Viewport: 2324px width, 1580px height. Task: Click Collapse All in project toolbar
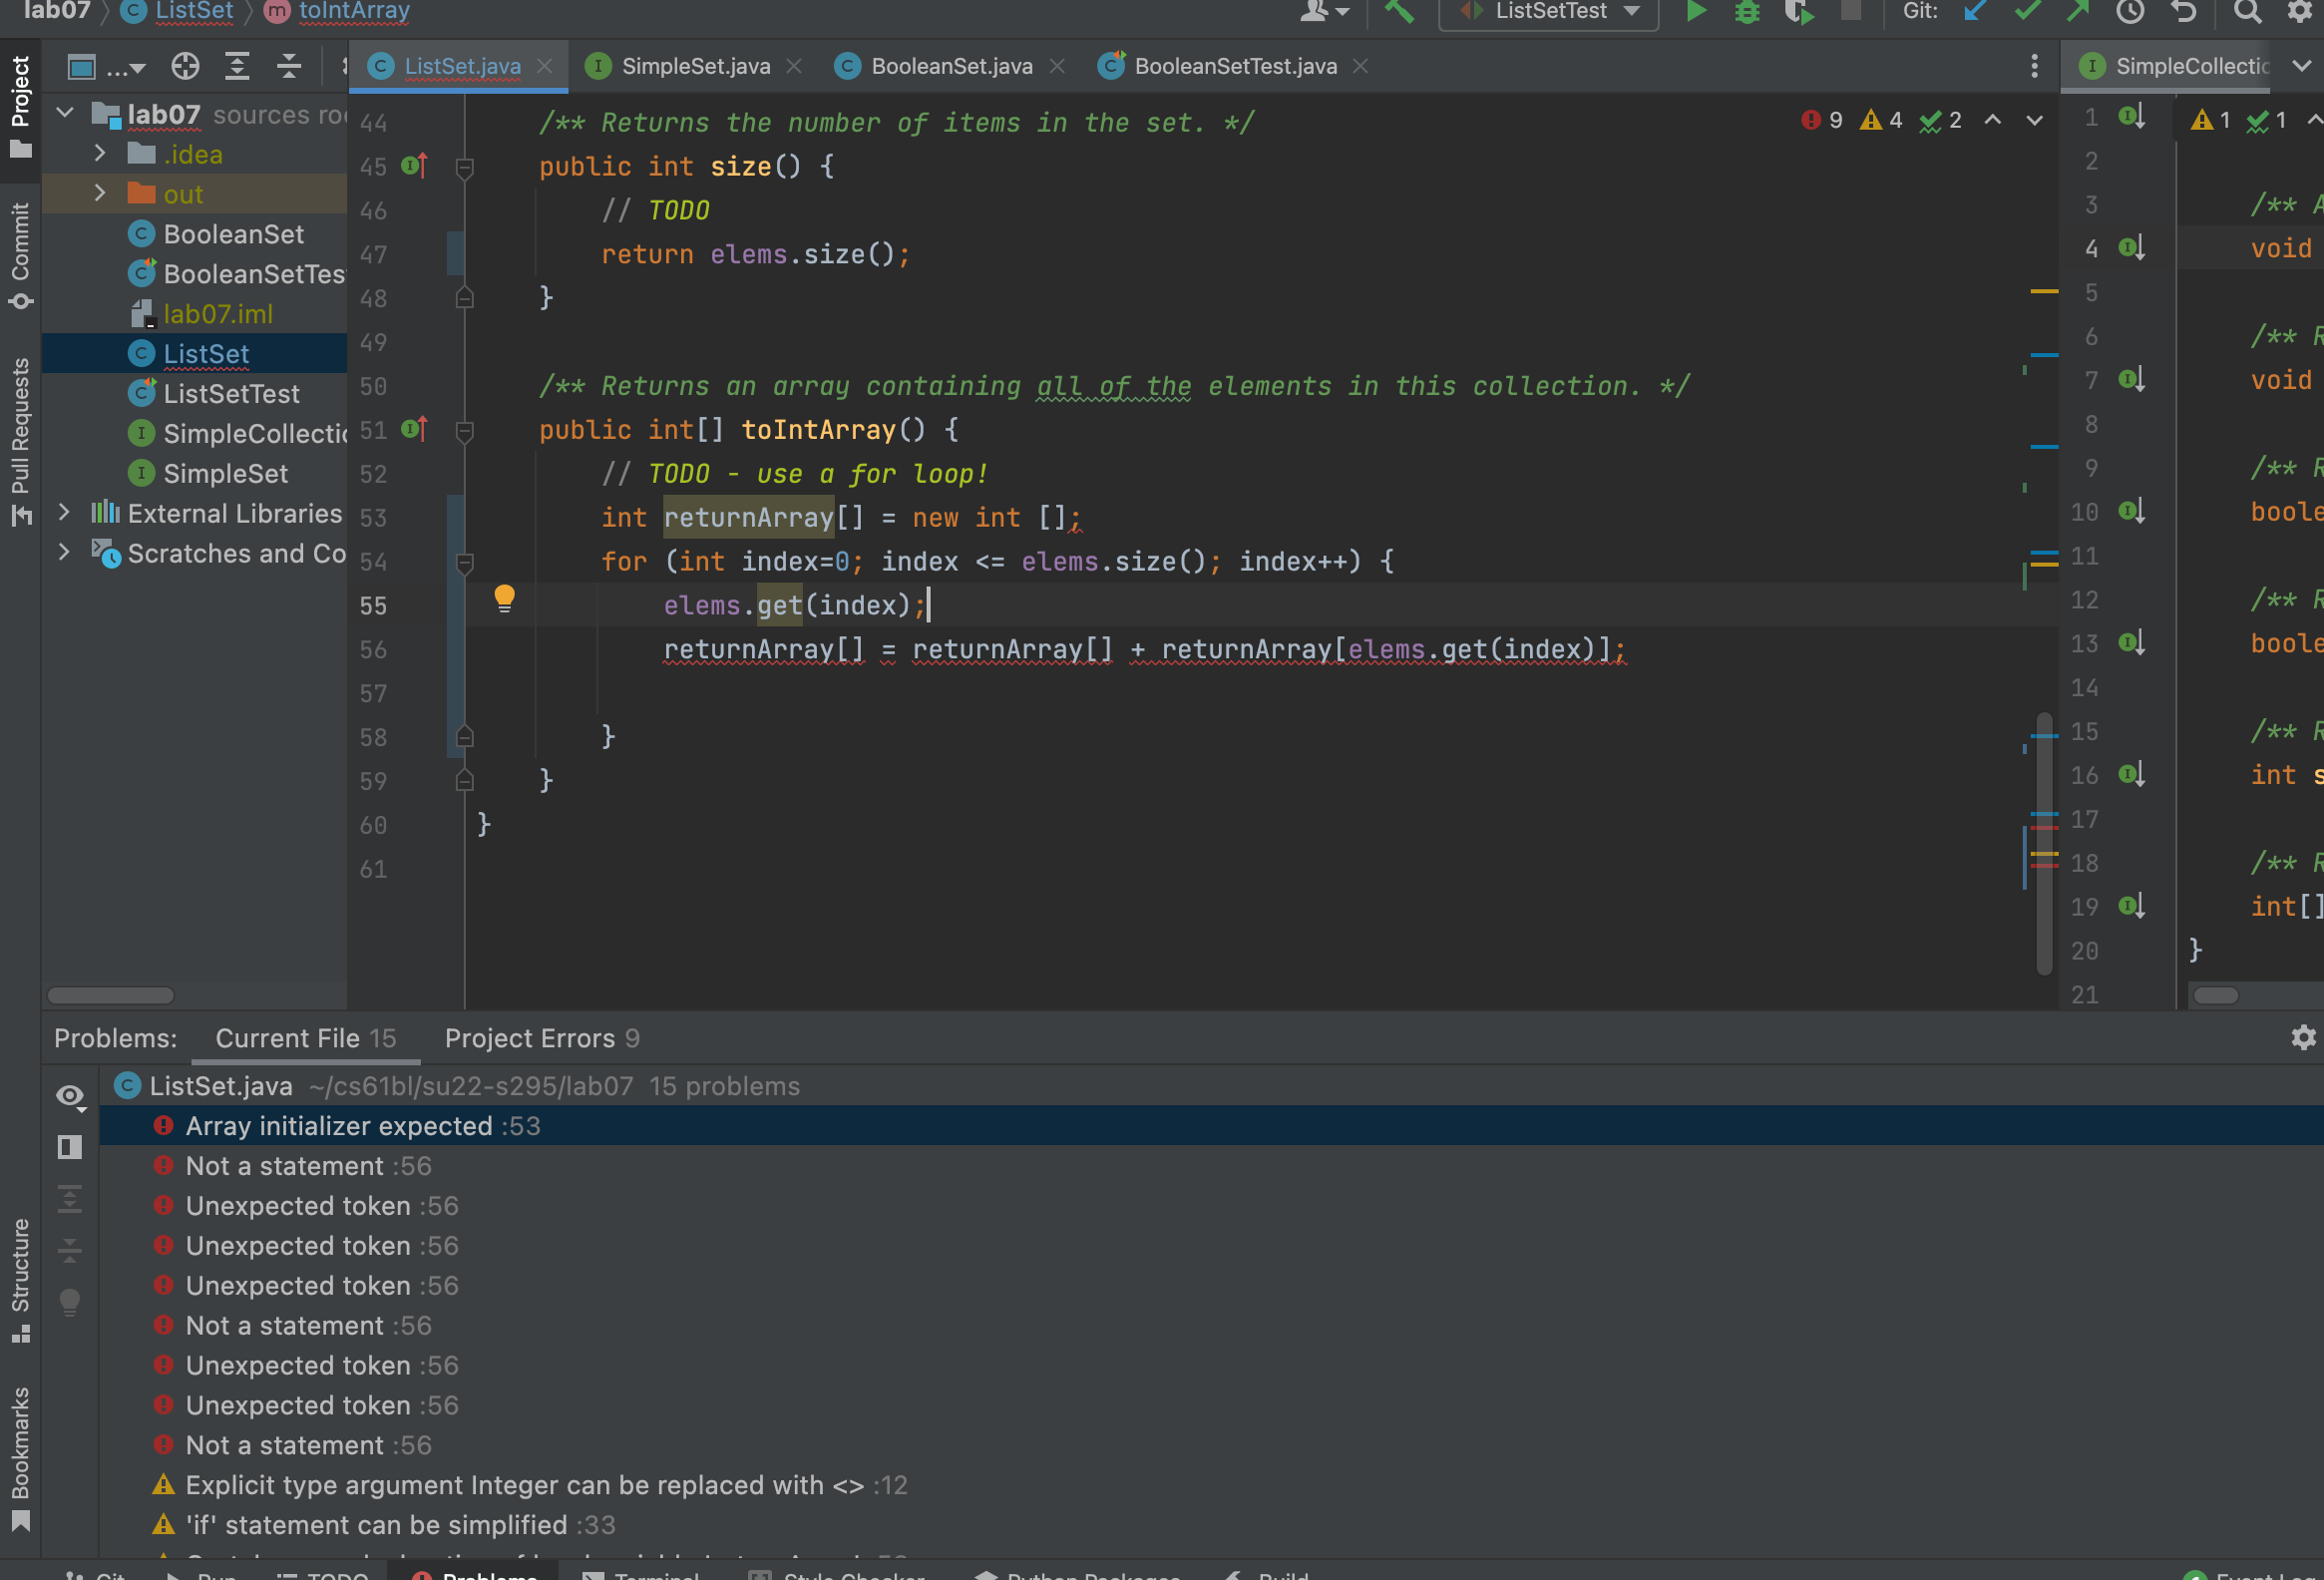point(289,67)
